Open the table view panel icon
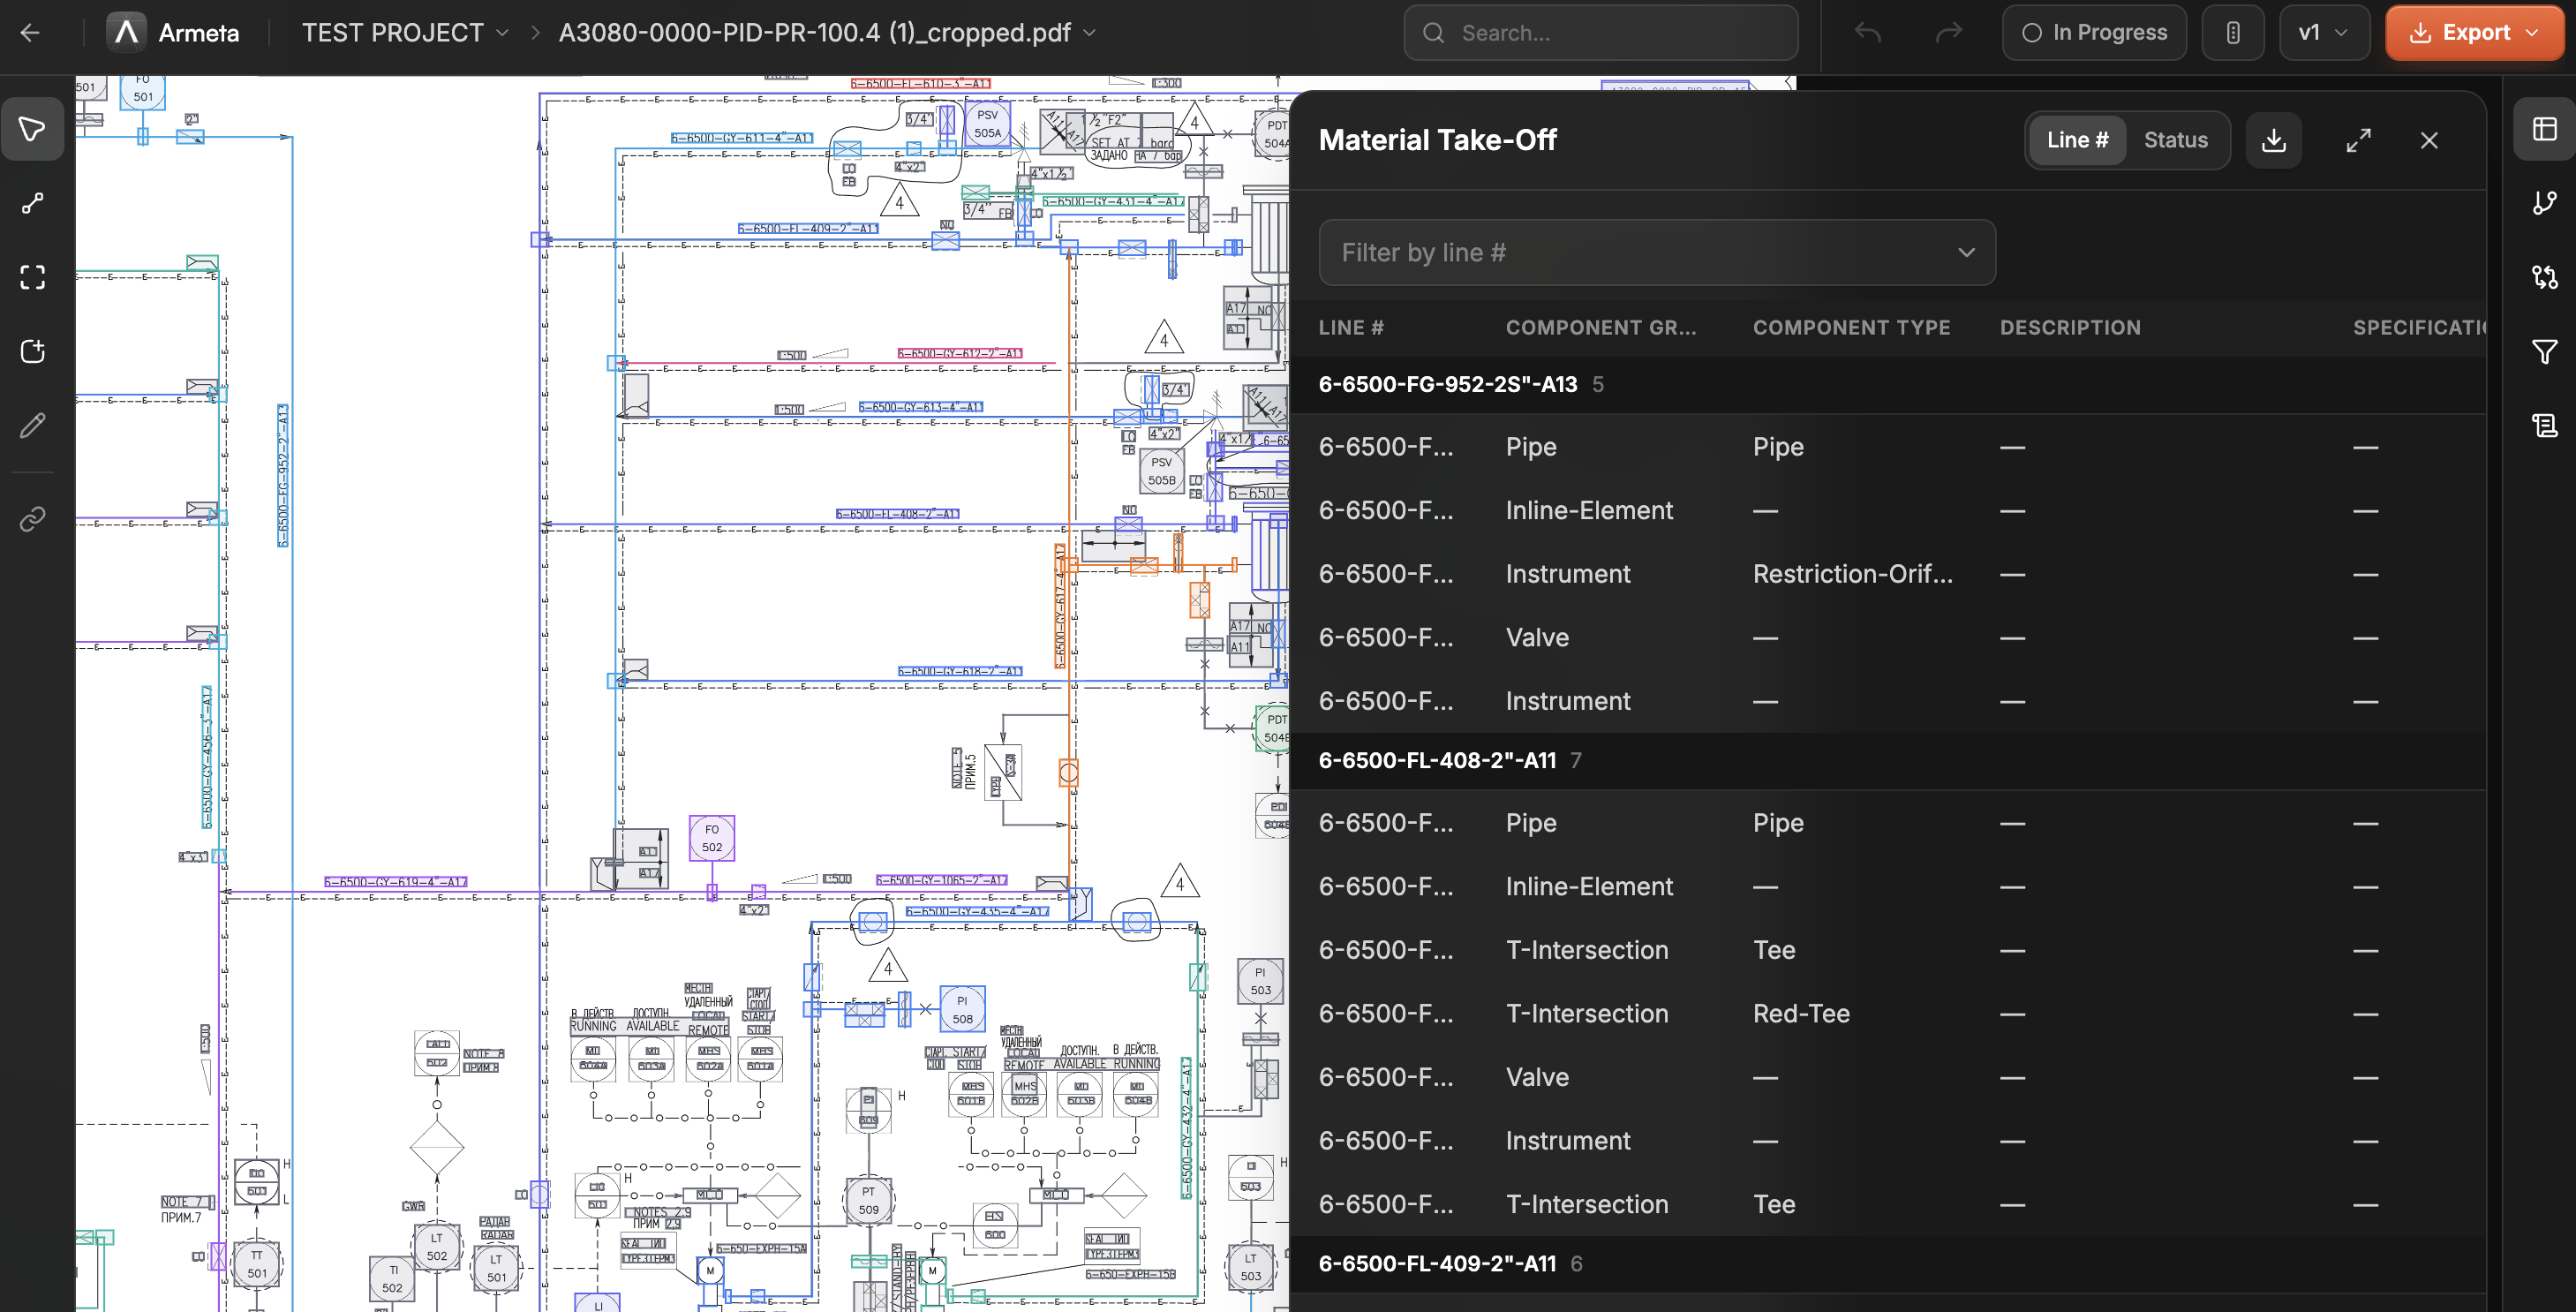Image resolution: width=2576 pixels, height=1312 pixels. (x=2544, y=129)
